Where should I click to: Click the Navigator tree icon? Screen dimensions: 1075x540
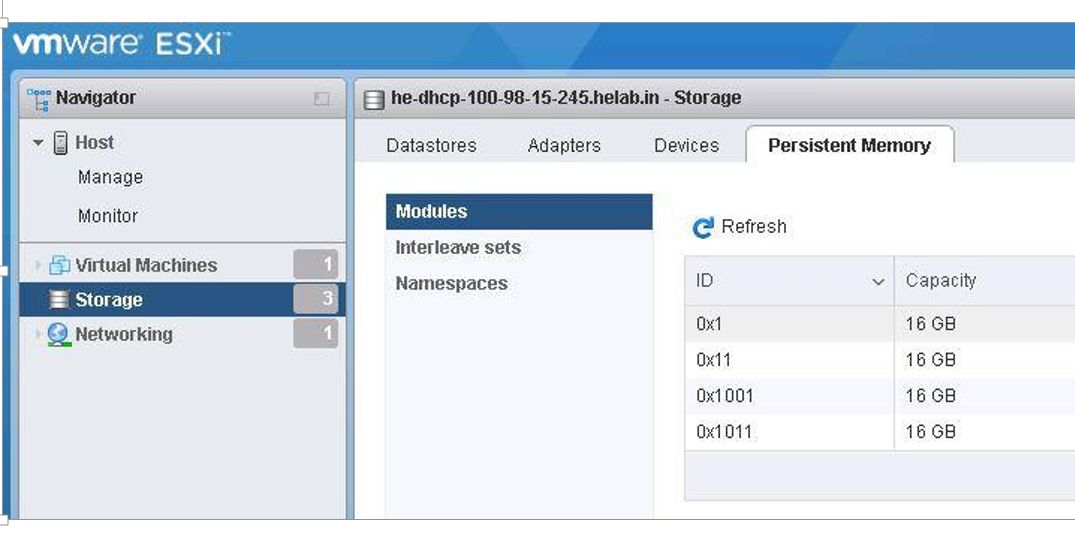click(x=38, y=99)
